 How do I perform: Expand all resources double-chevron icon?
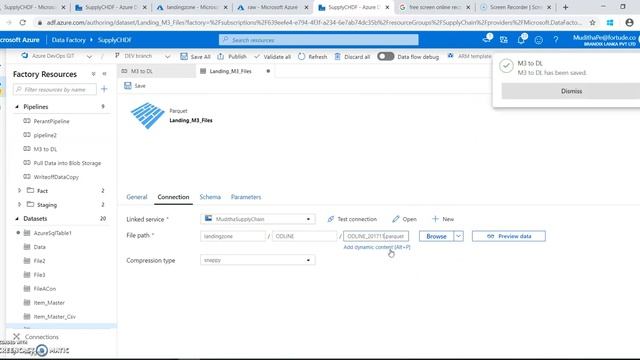93,74
